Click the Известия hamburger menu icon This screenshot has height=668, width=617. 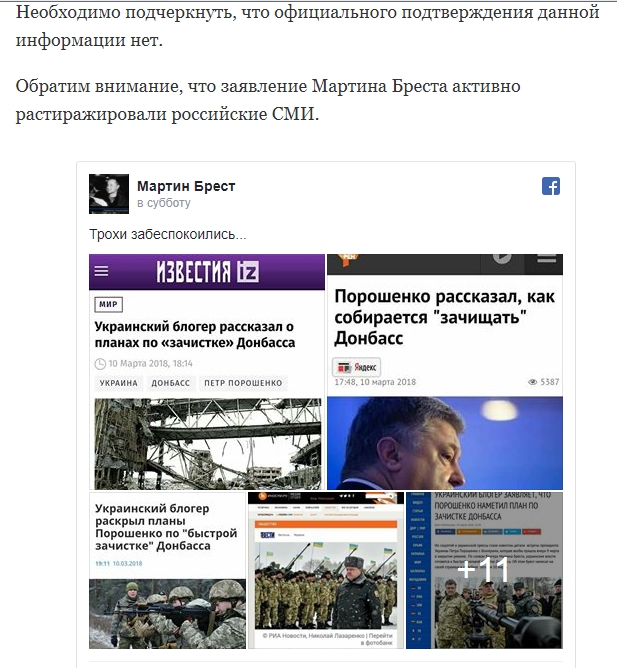click(x=101, y=271)
